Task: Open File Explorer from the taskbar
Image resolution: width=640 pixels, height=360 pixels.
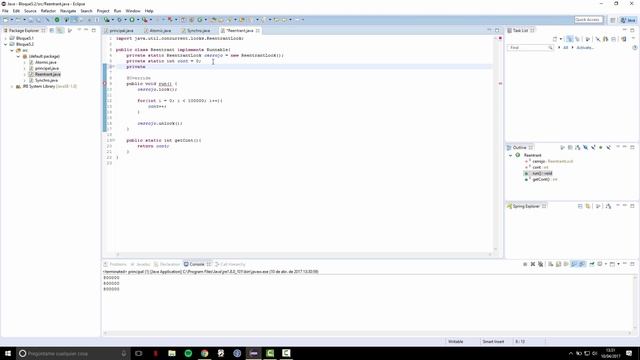Action: tap(172, 353)
